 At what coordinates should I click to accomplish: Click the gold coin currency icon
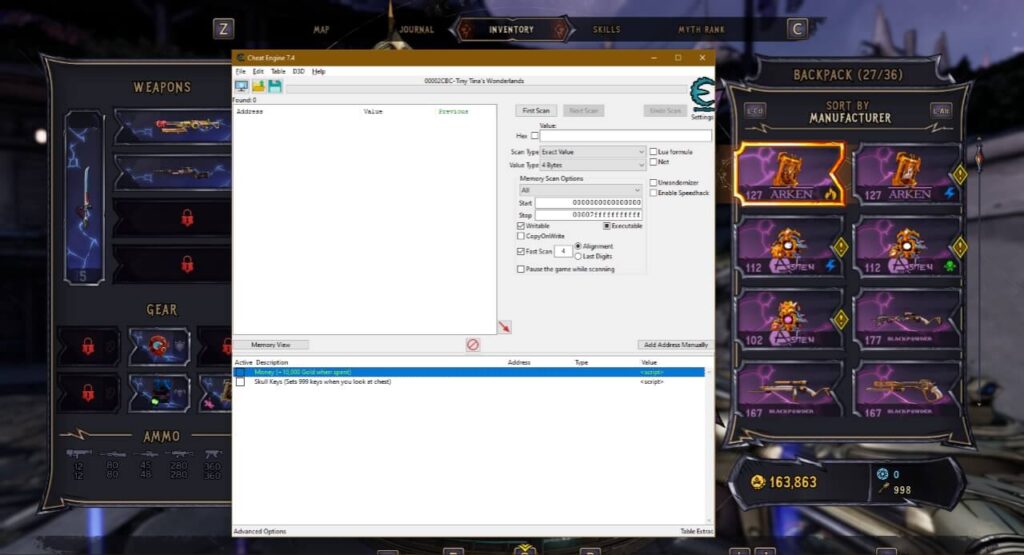[758, 482]
